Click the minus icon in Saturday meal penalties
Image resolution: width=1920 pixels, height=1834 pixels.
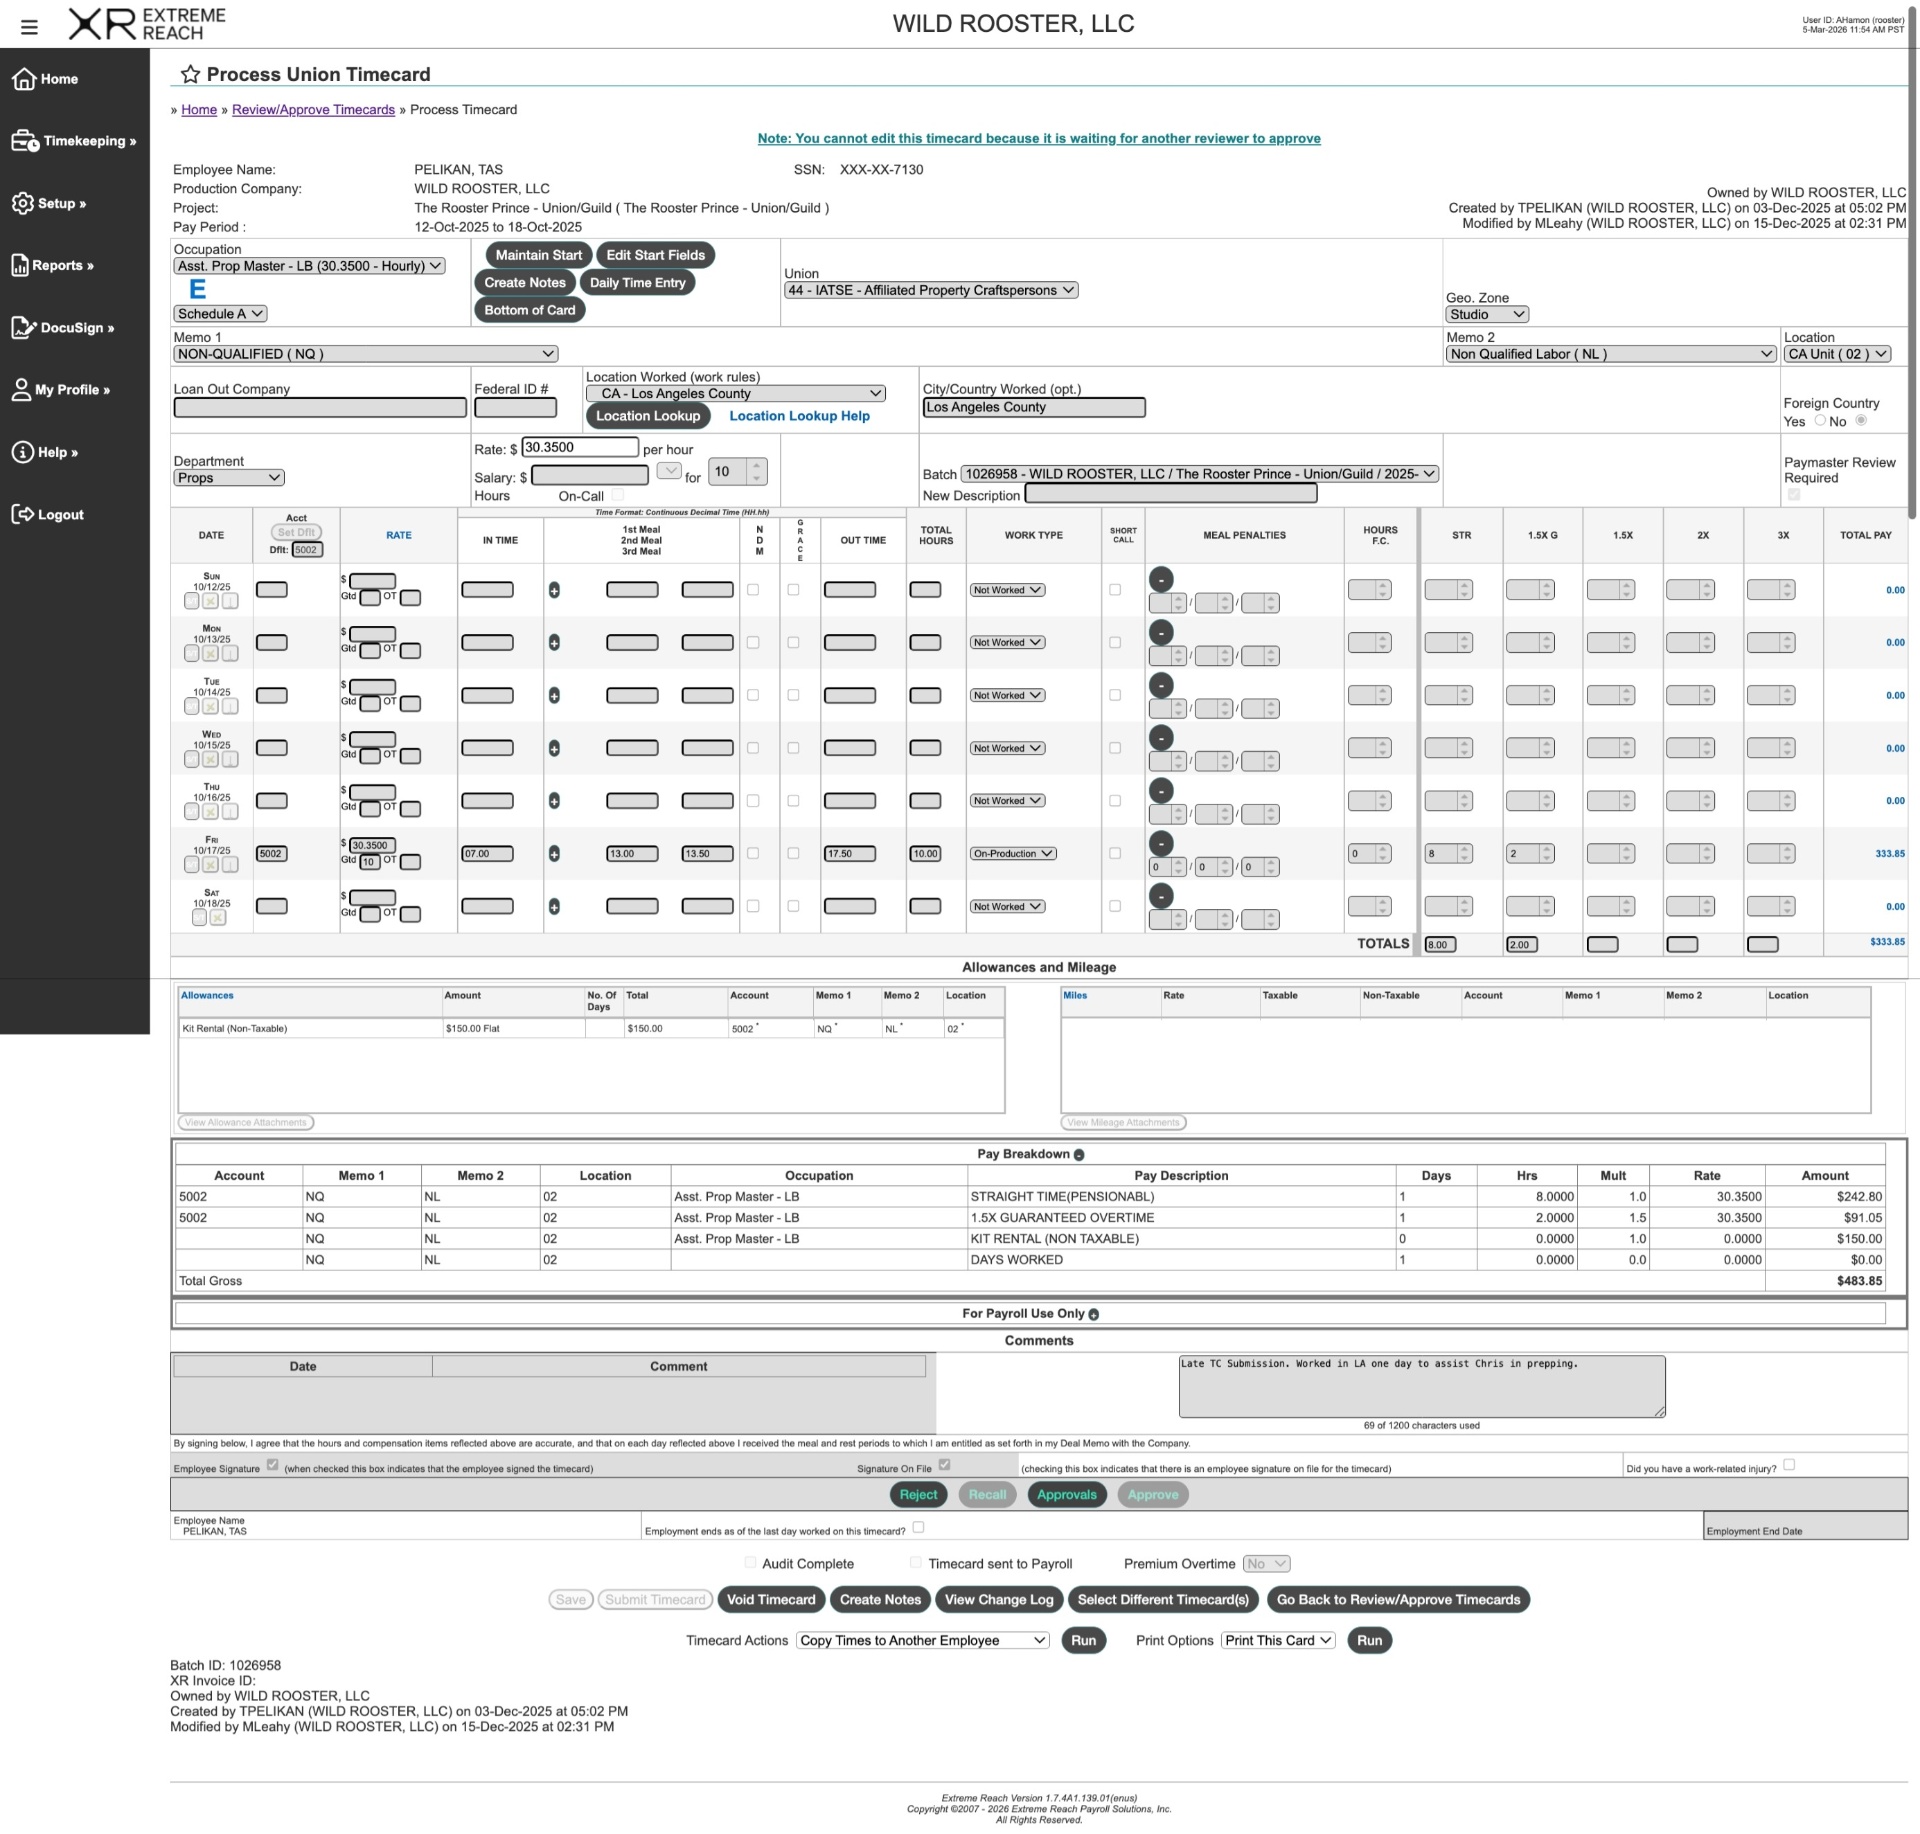coord(1160,896)
